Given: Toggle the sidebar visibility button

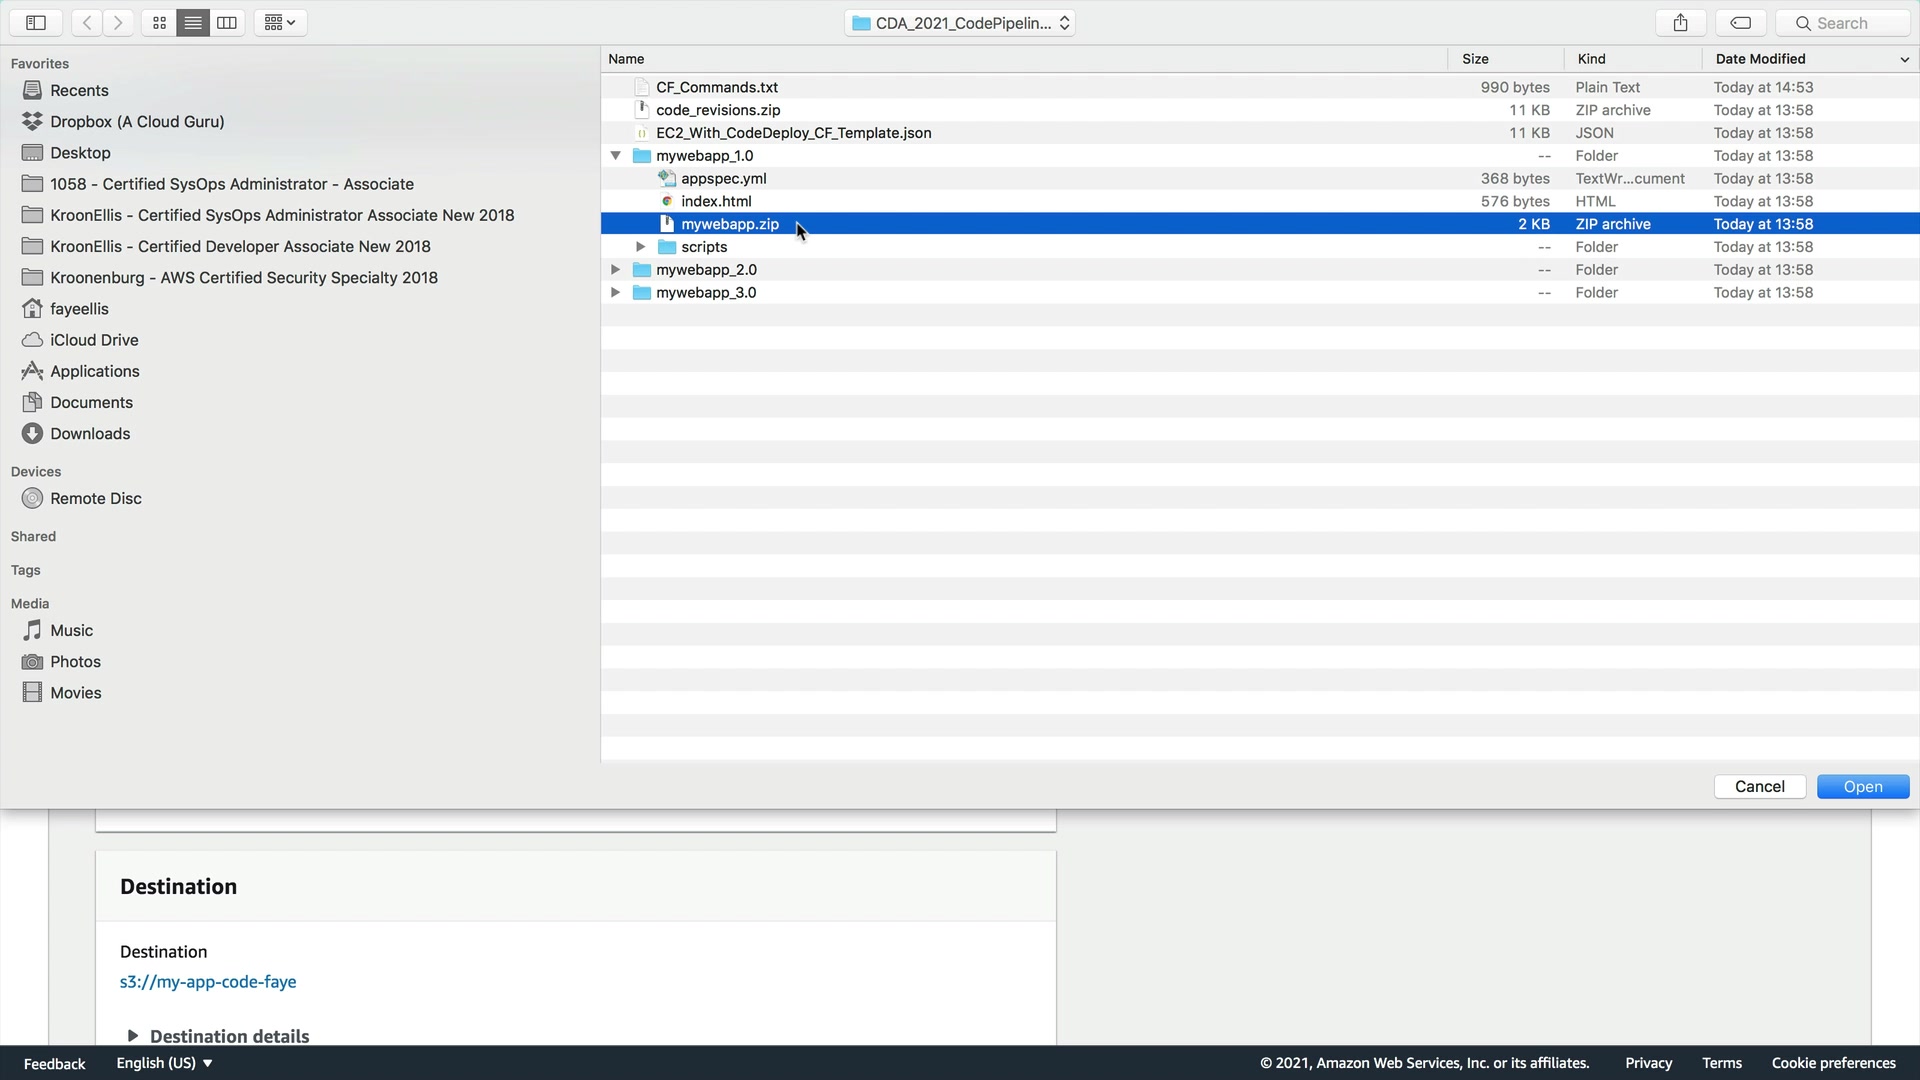Looking at the screenshot, I should [36, 23].
